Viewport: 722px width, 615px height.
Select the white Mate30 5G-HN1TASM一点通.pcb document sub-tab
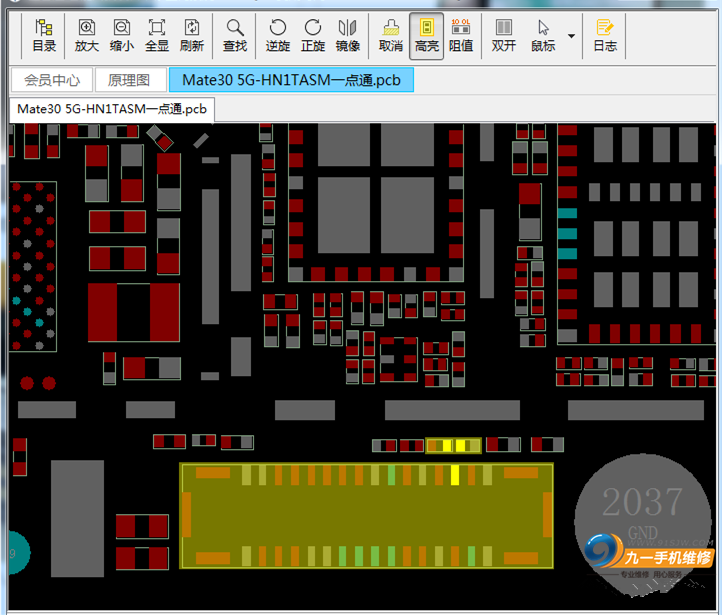112,110
